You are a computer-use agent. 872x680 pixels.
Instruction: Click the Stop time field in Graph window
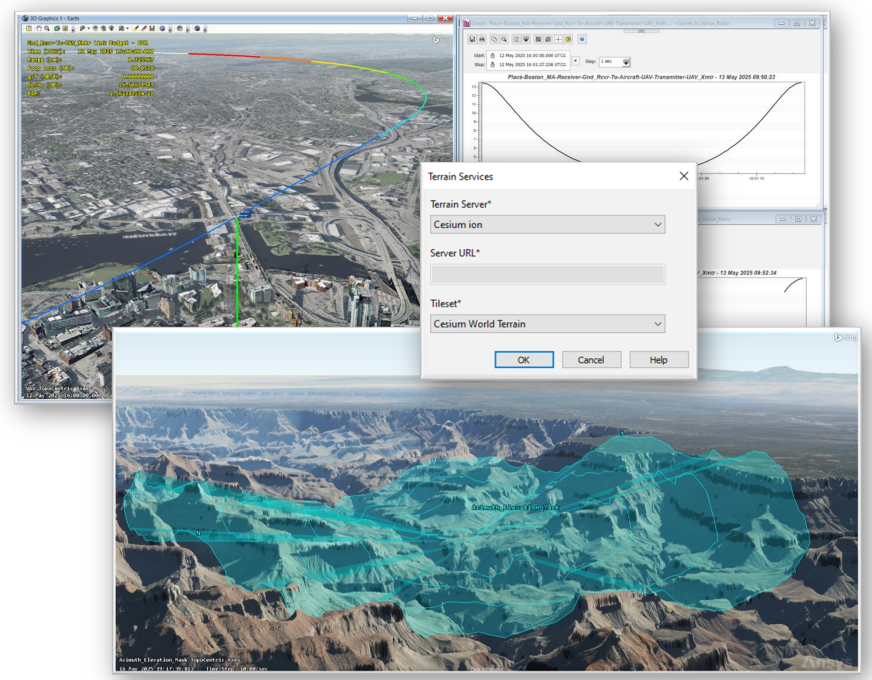pyautogui.click(x=532, y=65)
